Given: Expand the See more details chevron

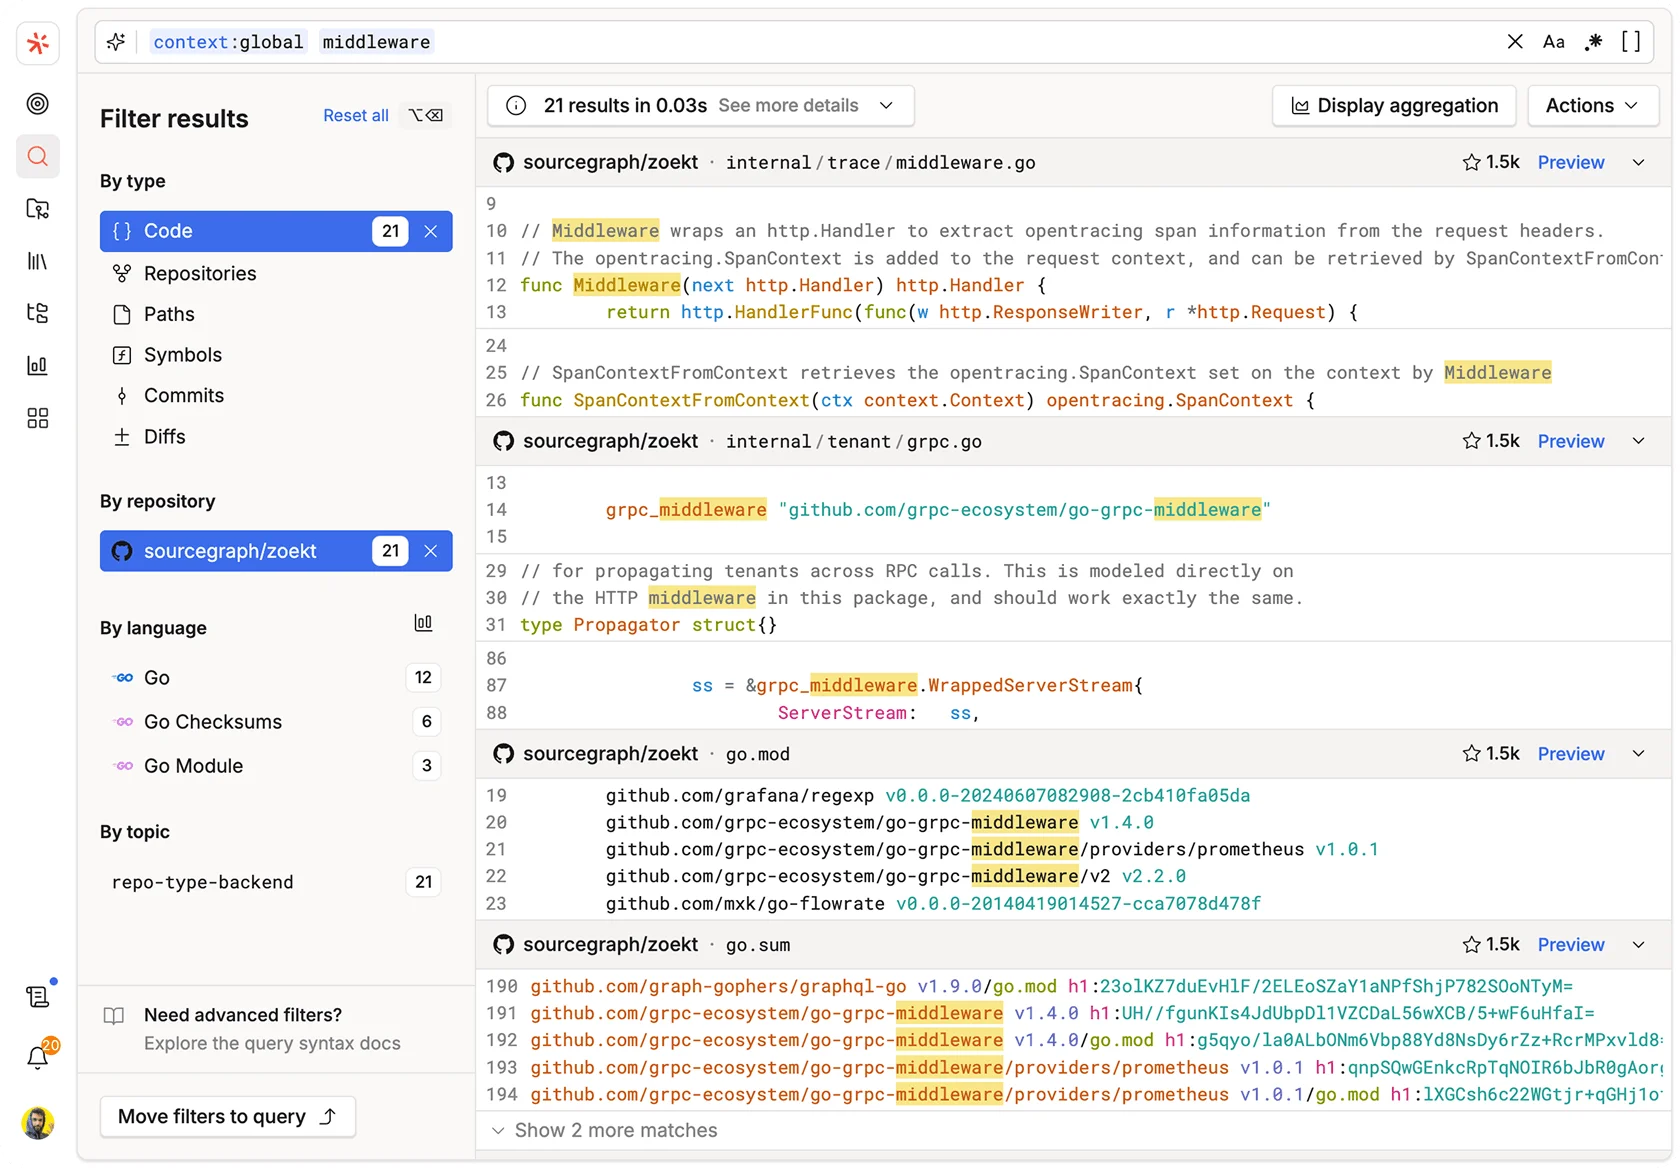Looking at the screenshot, I should 885,105.
